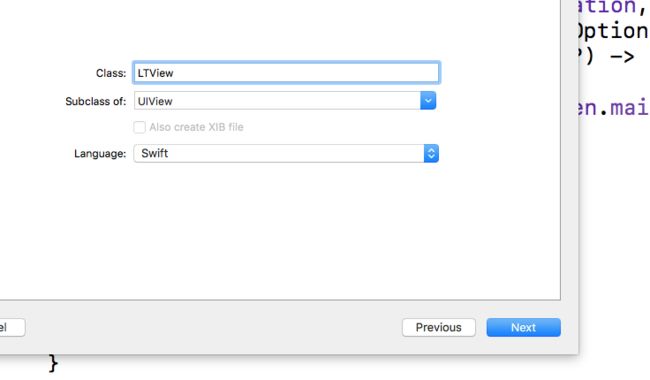Click the Language popup up-down arrows
This screenshot has width=650, height=380.
(x=431, y=153)
